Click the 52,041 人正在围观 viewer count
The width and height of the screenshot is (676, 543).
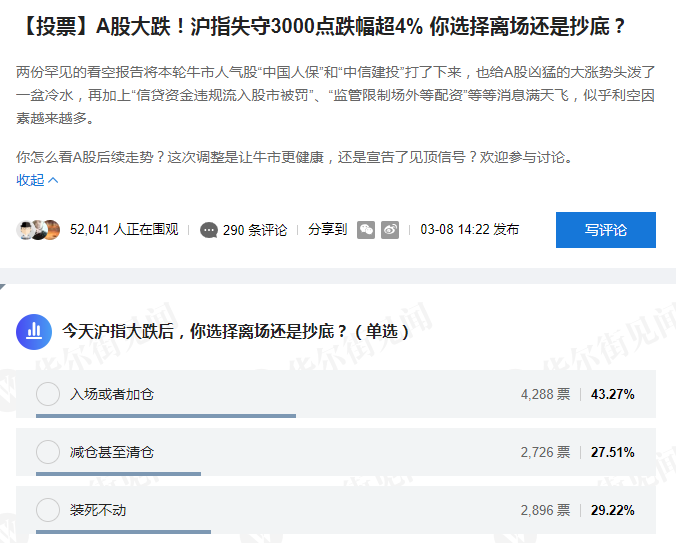[124, 230]
